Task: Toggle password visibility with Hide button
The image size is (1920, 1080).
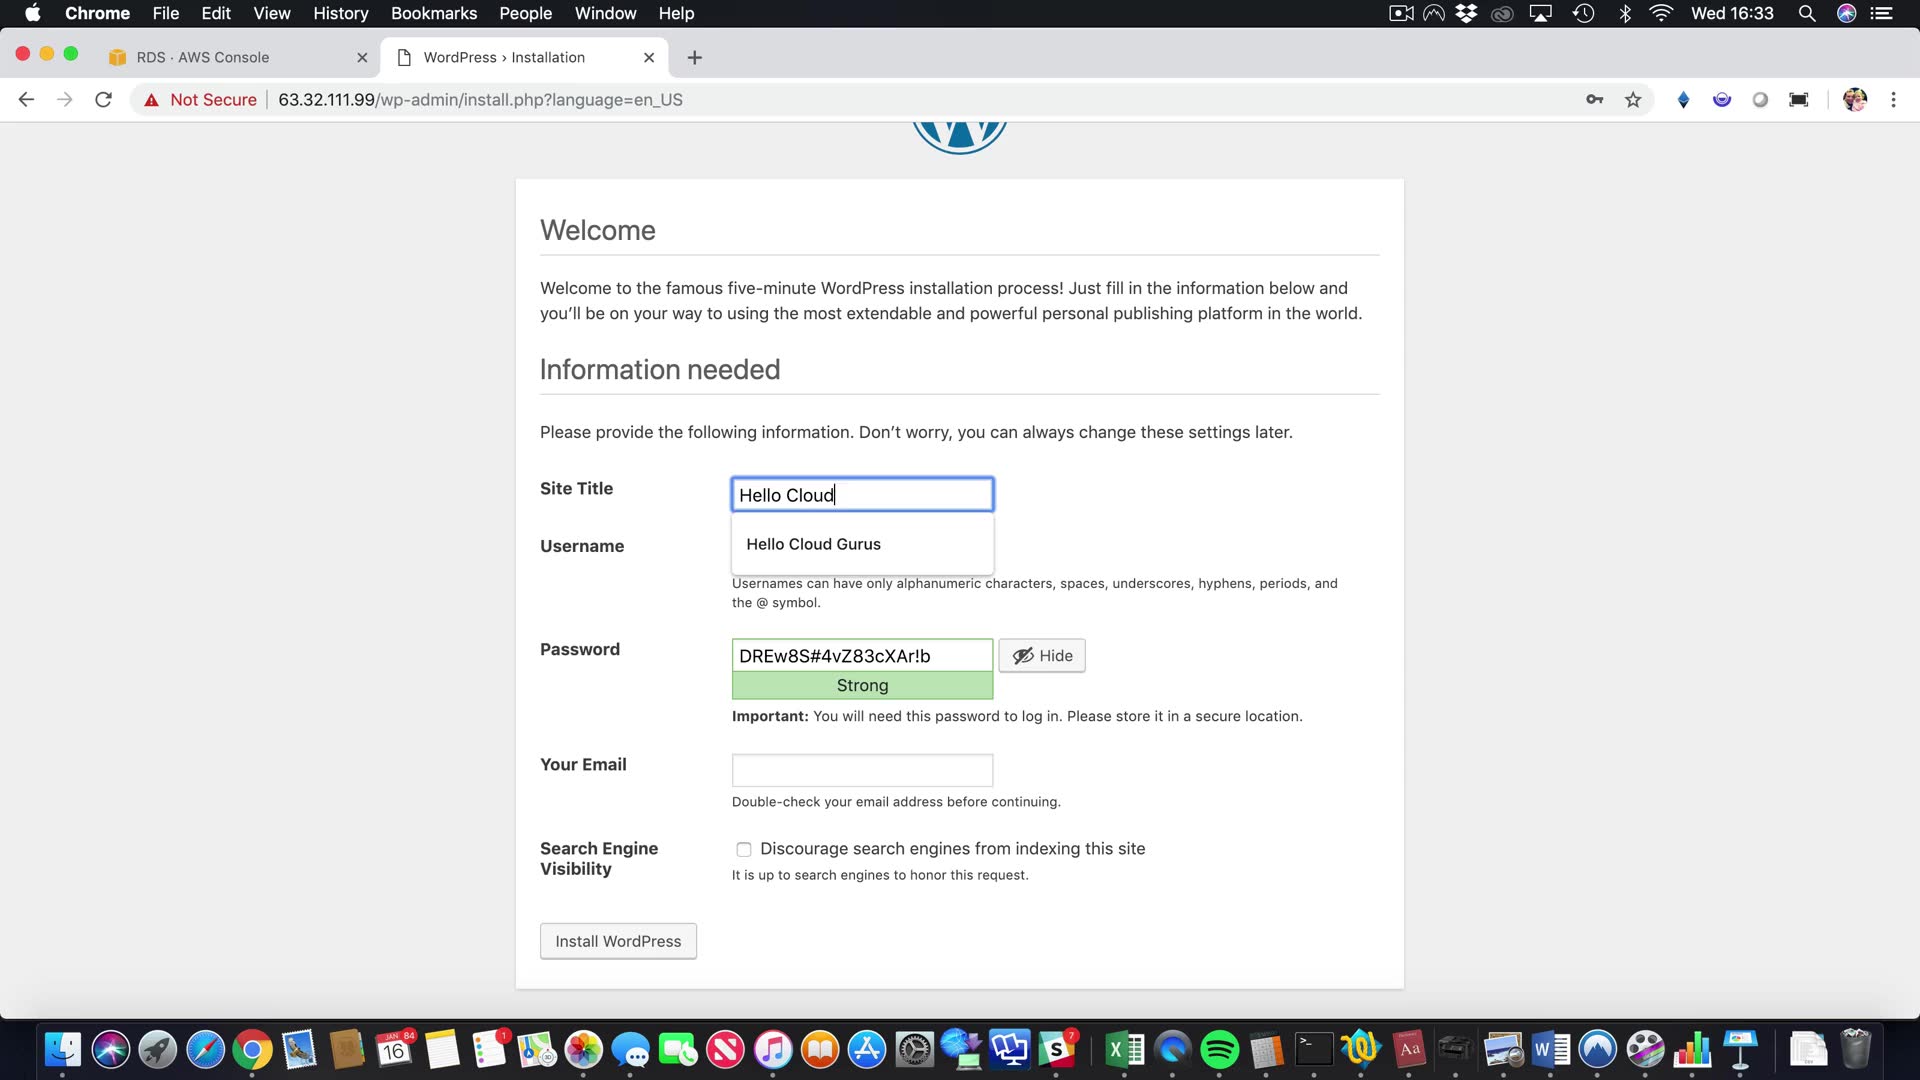Action: tap(1042, 656)
